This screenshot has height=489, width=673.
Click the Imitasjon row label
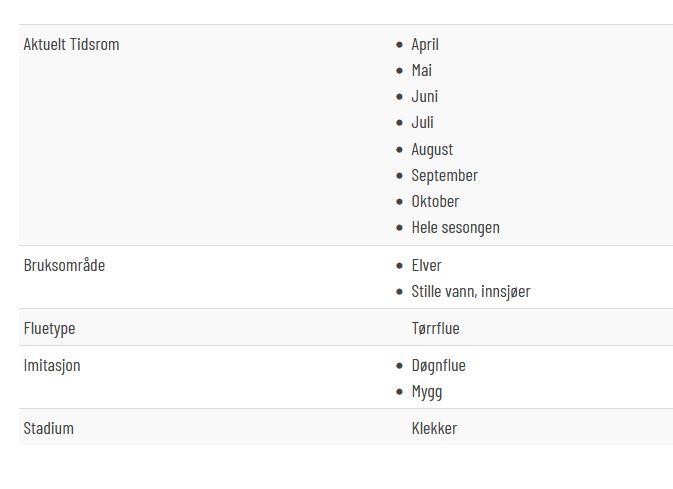pos(52,366)
